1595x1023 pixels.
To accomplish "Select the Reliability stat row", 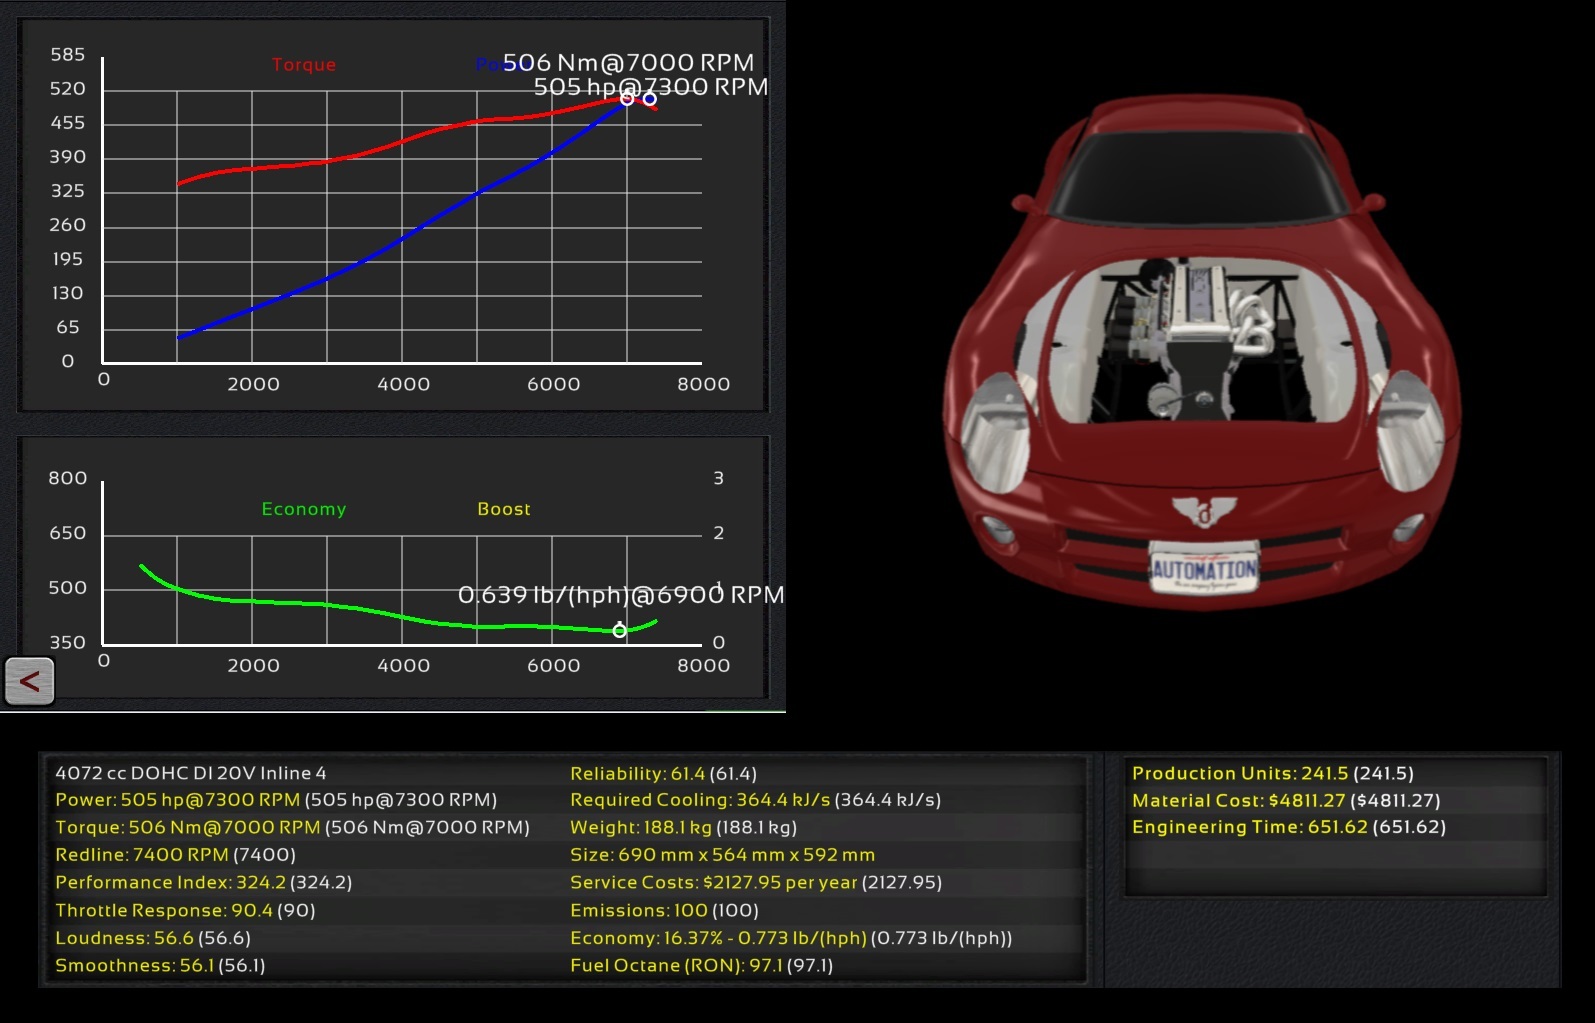I will click(663, 774).
